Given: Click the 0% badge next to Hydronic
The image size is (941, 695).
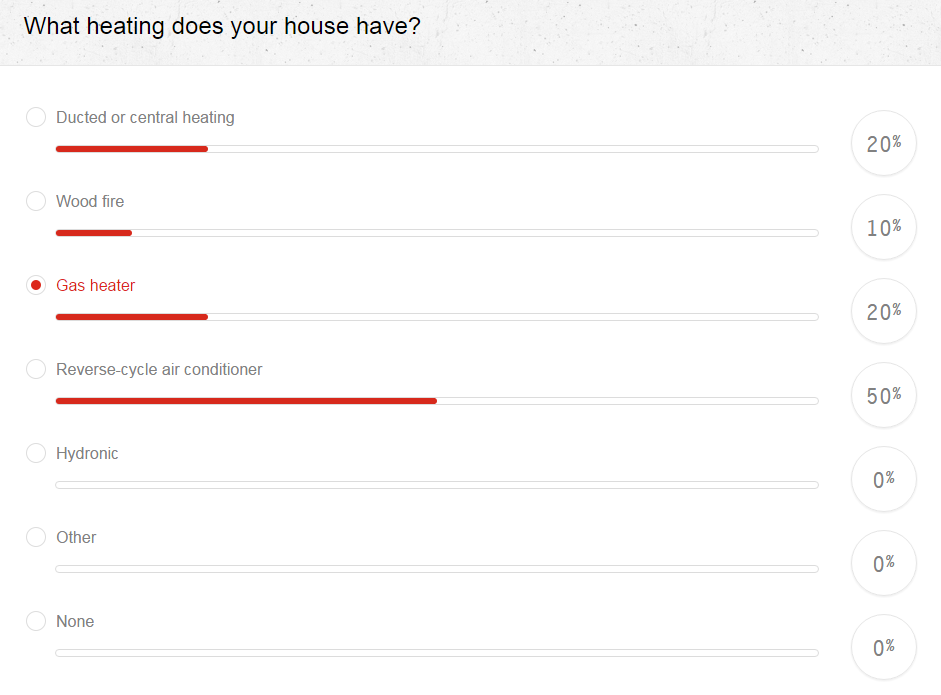Looking at the screenshot, I should click(x=883, y=479).
